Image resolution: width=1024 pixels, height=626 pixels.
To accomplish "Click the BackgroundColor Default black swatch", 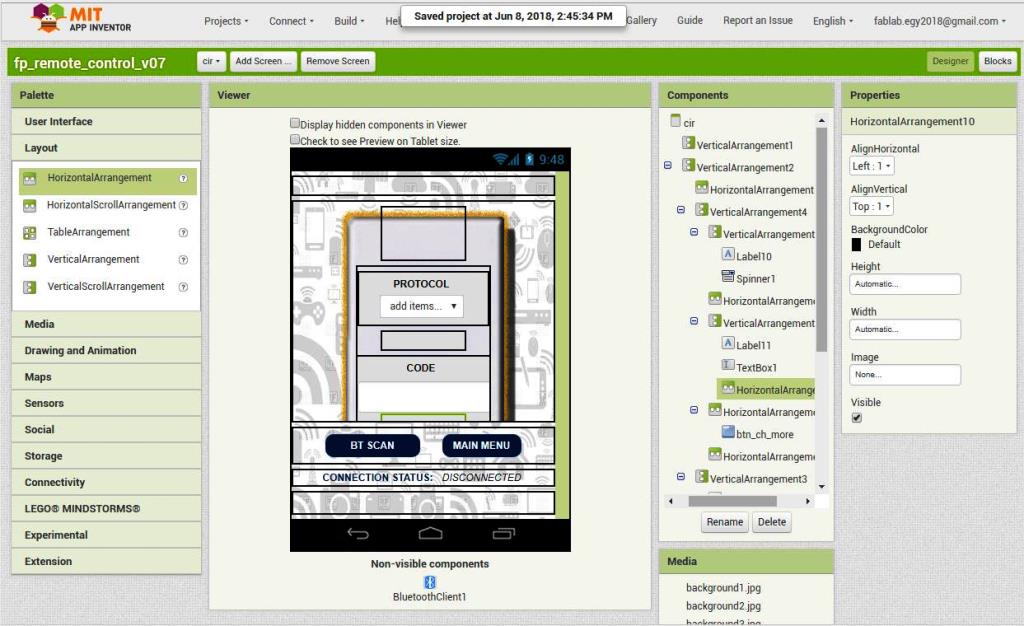I will (x=856, y=245).
